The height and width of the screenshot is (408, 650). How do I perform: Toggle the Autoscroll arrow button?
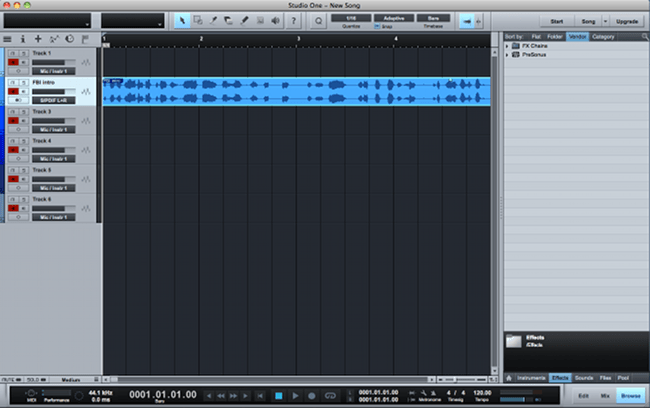[x=467, y=21]
